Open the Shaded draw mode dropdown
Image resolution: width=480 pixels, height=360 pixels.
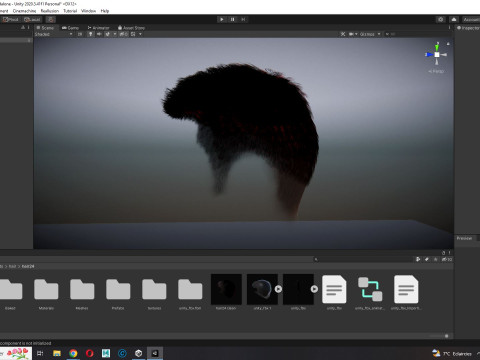[53, 34]
